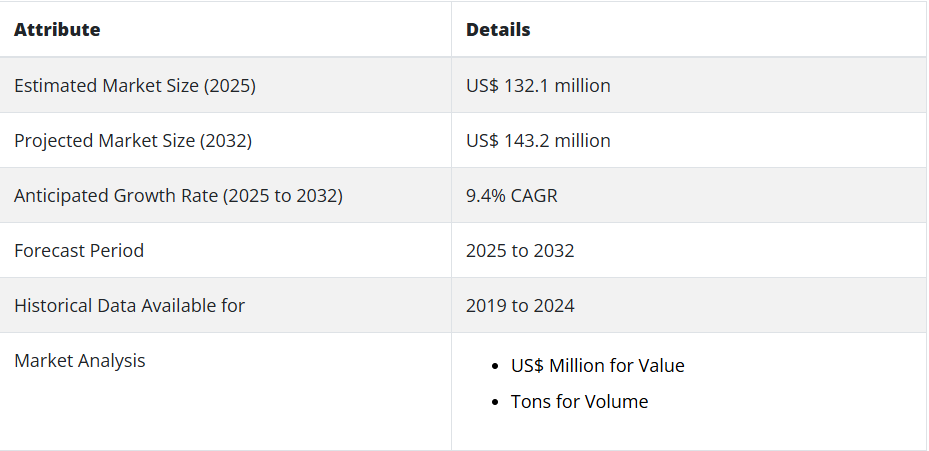
Task: Click the US$ 143.2 million value
Action: click(538, 141)
